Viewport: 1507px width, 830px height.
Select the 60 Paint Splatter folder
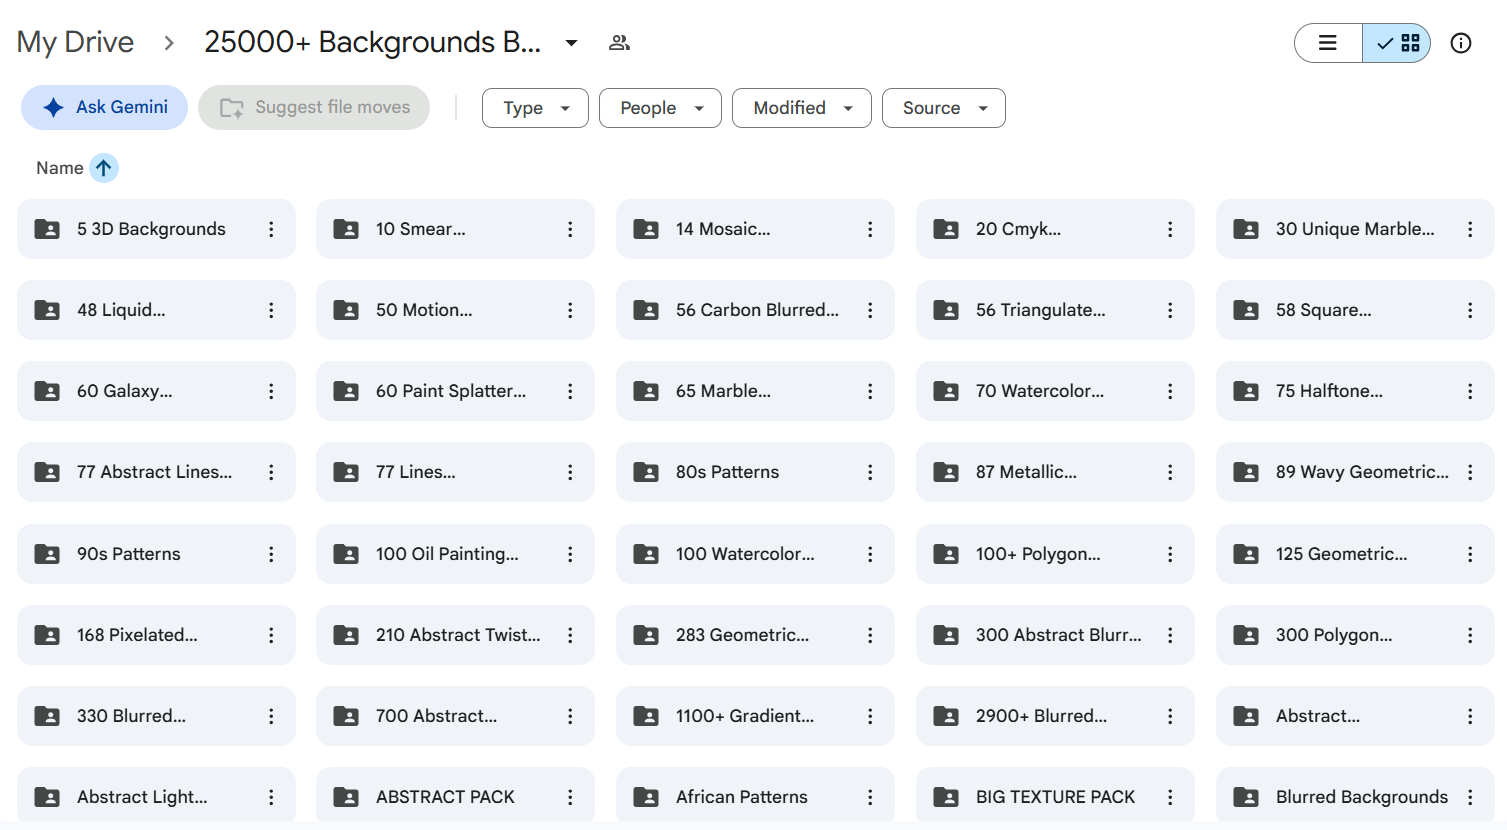point(455,391)
